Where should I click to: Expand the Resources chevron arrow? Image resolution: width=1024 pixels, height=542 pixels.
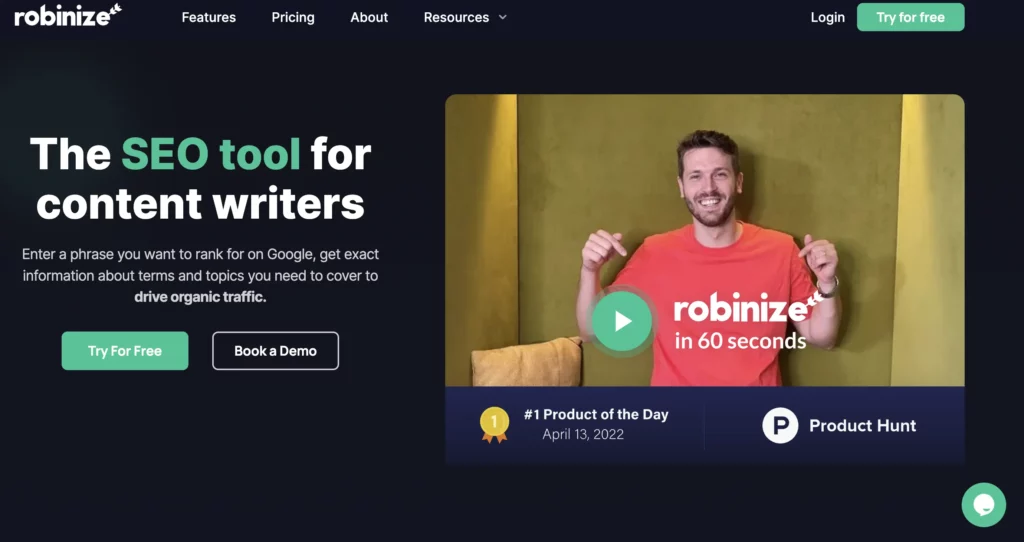coord(502,18)
